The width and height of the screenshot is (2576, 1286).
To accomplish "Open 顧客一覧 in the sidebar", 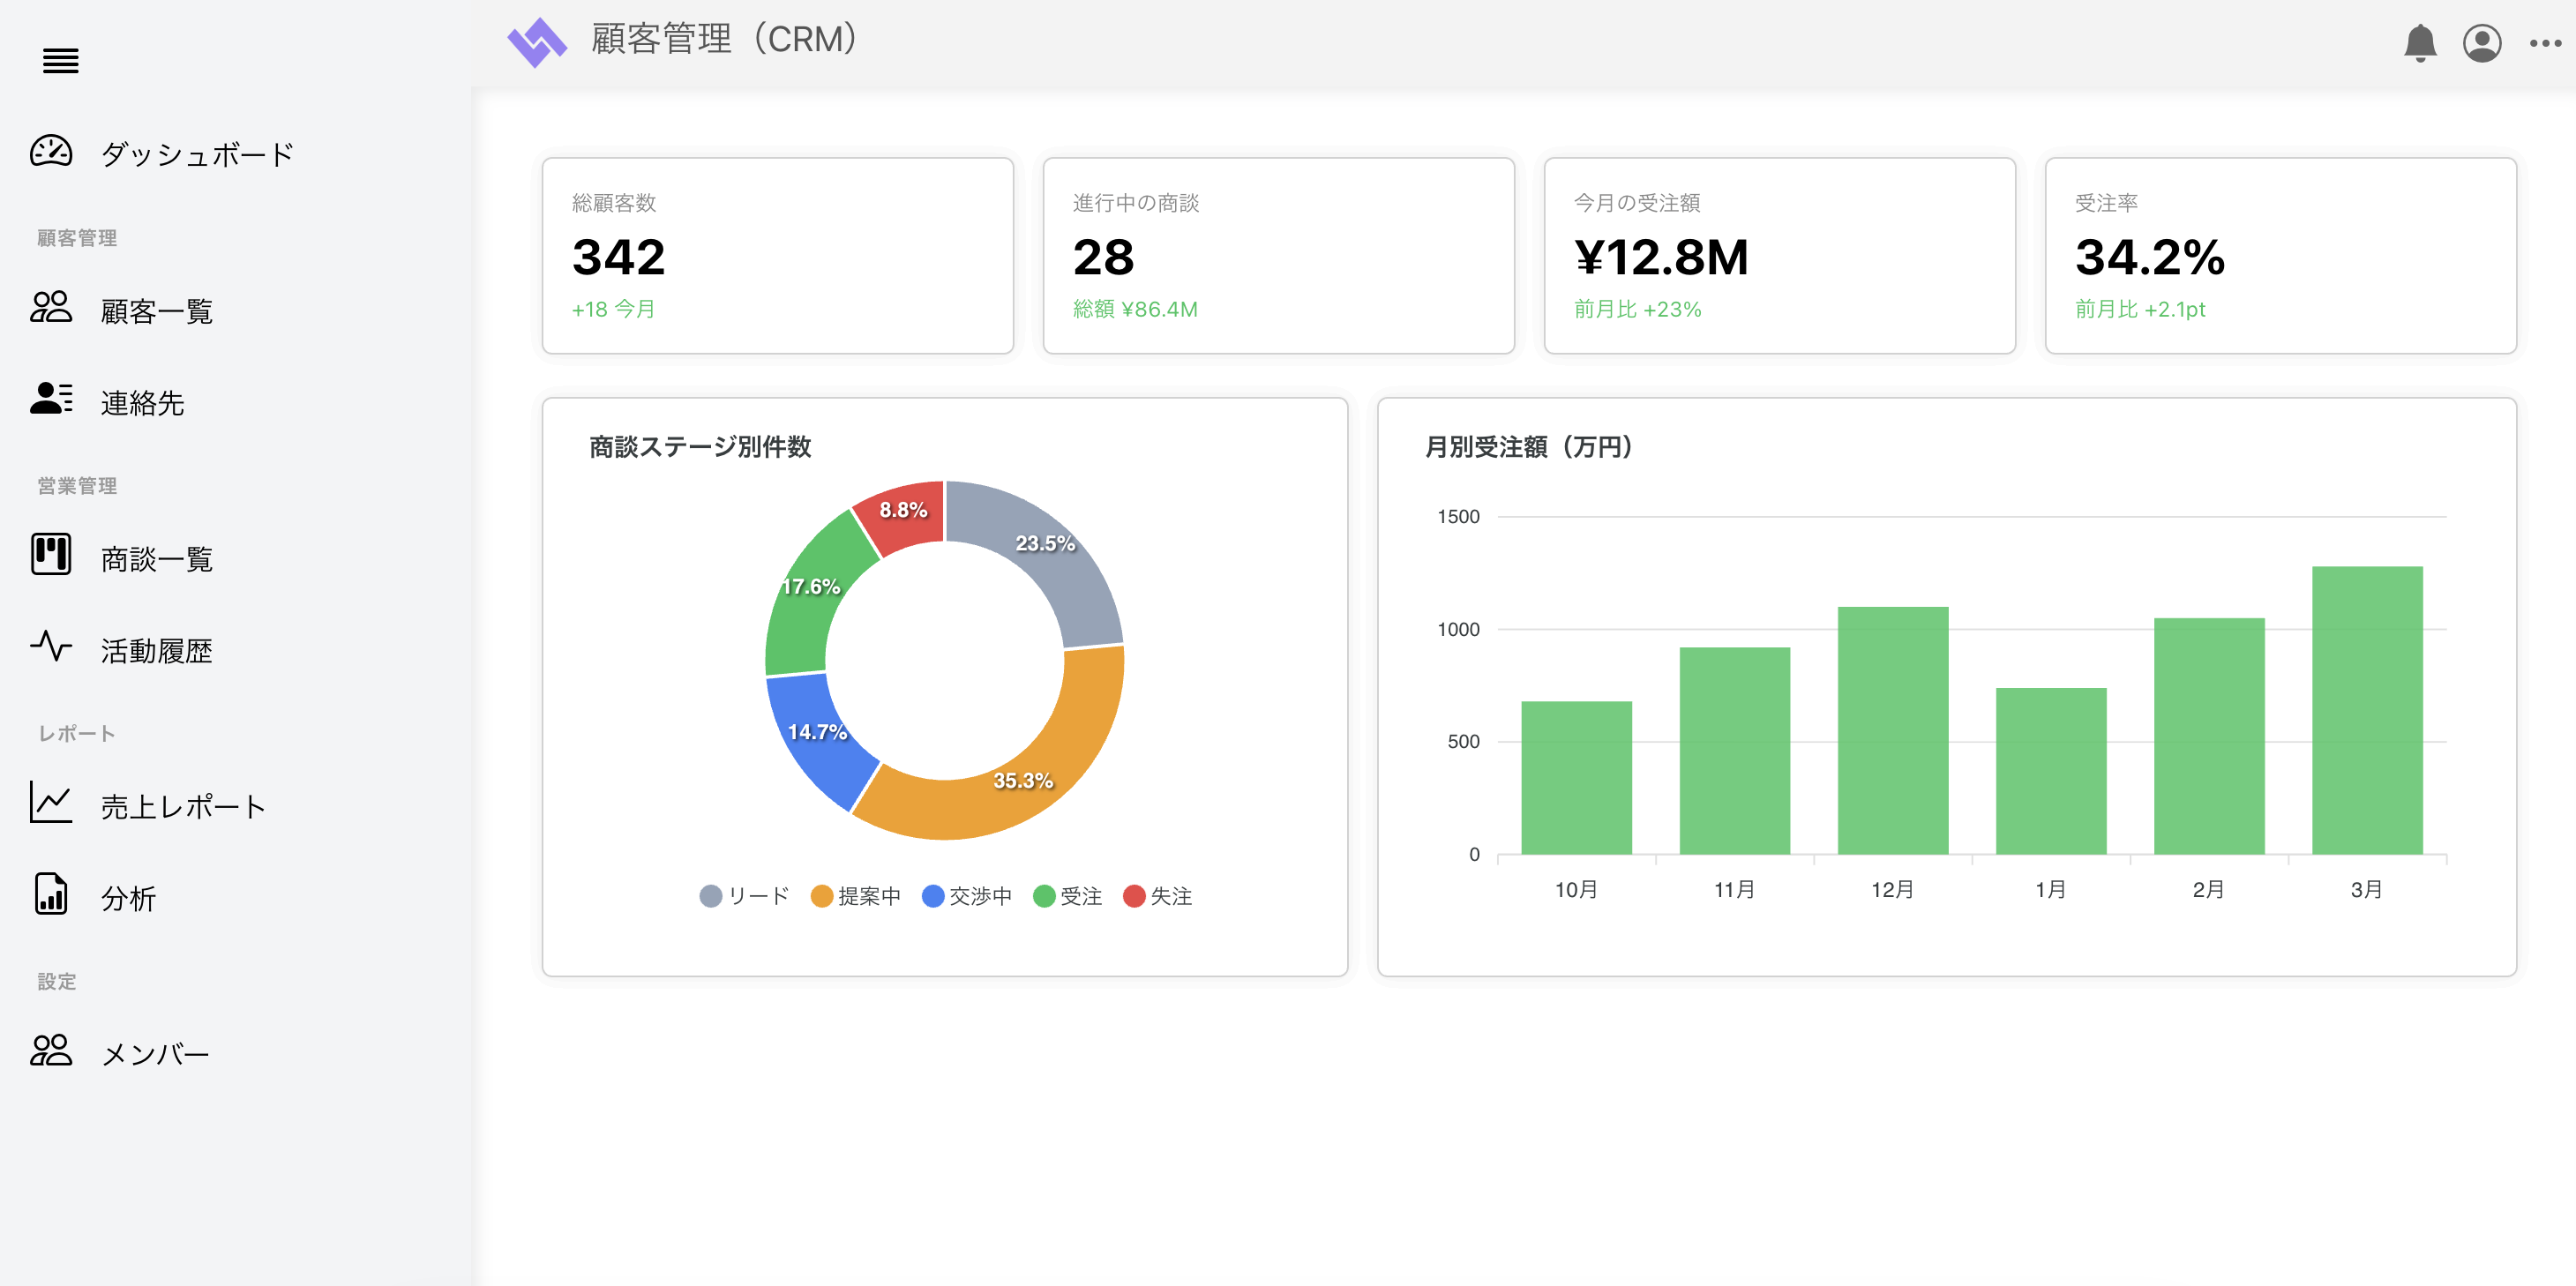I will (x=156, y=311).
